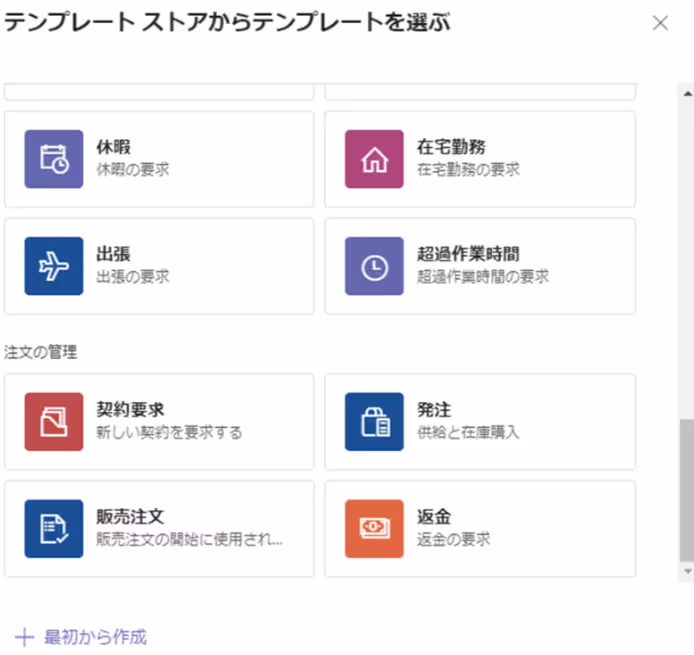Click the 超過作業時間の要求 description text

[x=483, y=277]
